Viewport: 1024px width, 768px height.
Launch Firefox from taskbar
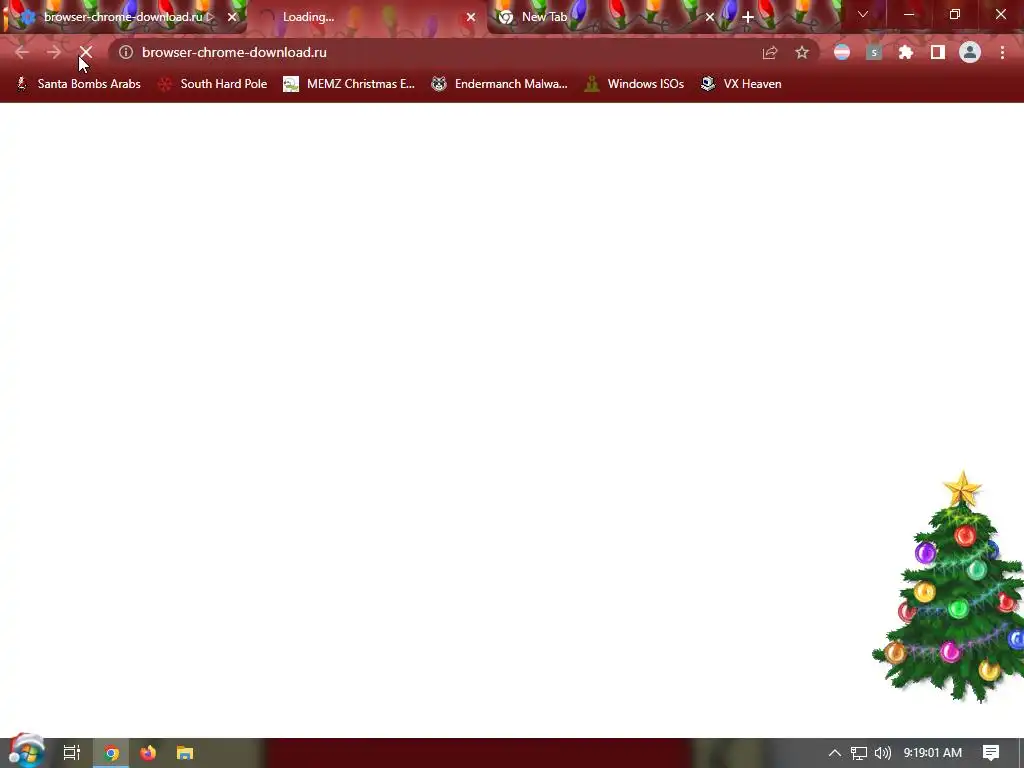[x=148, y=753]
